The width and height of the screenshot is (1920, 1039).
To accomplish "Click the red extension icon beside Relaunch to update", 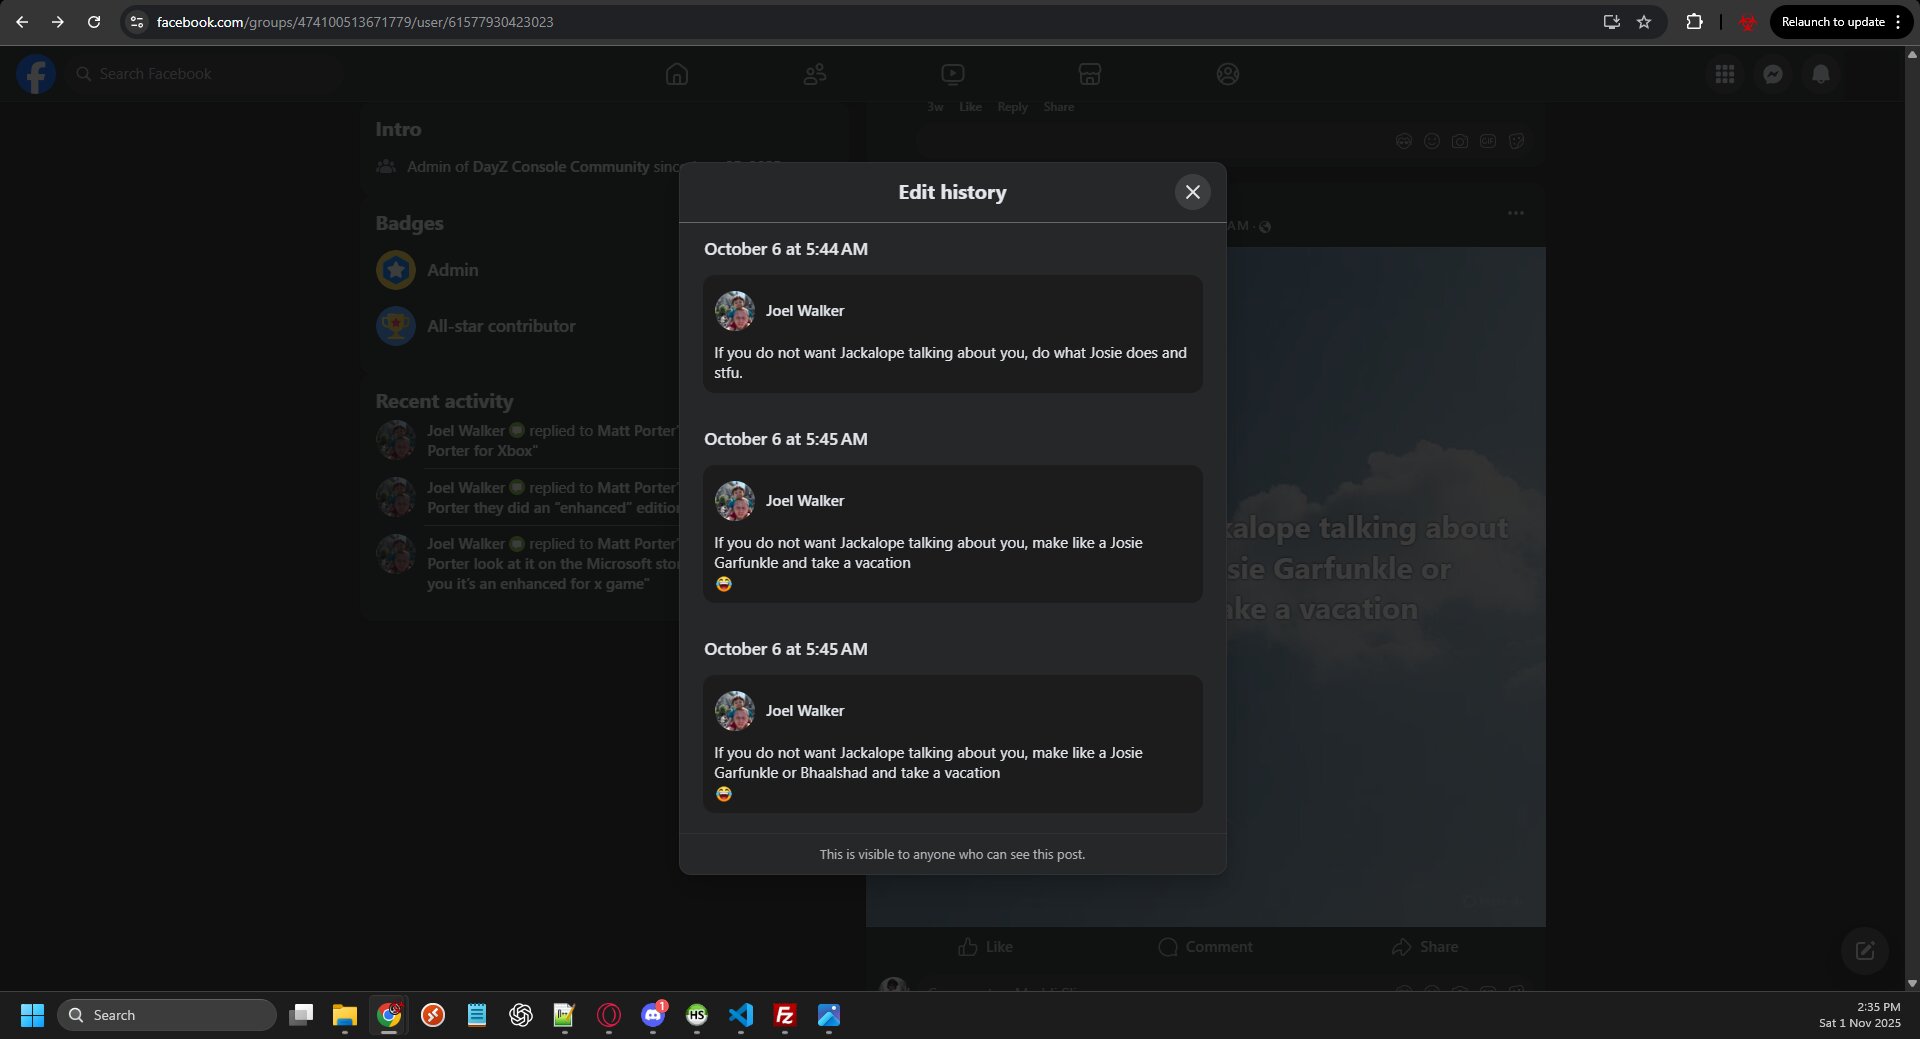I will [1747, 22].
